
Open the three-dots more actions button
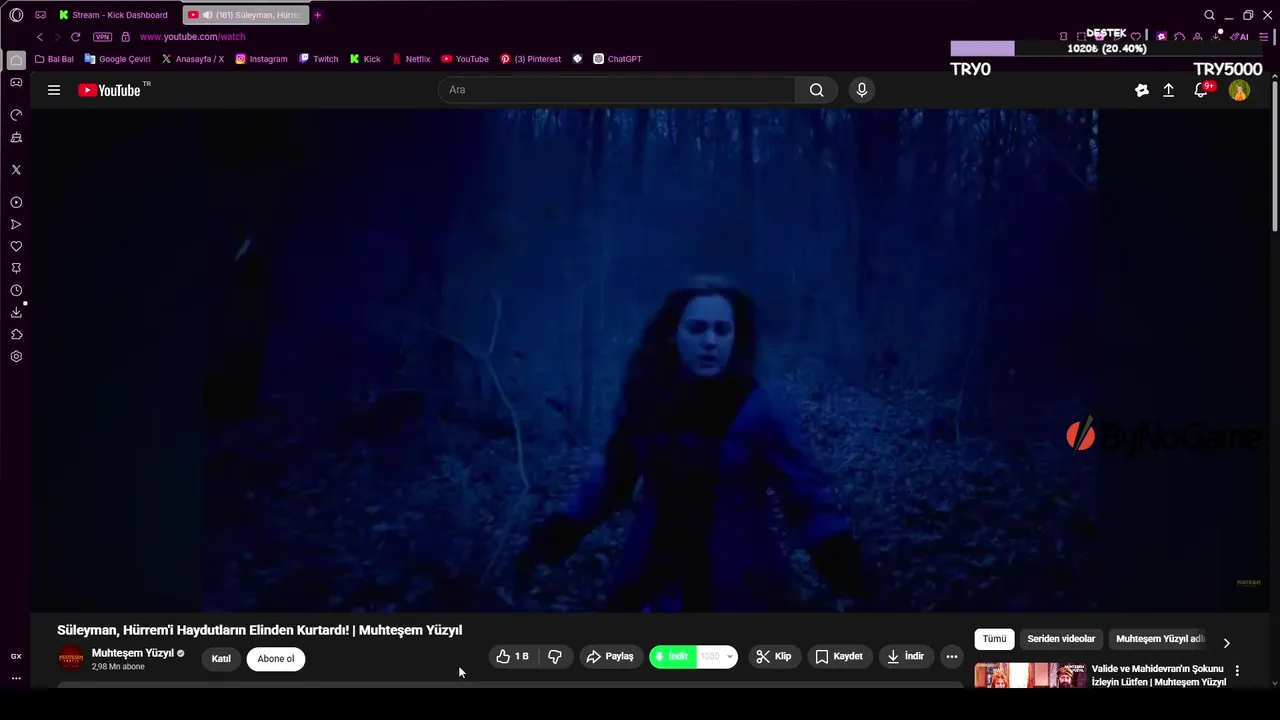(x=952, y=657)
